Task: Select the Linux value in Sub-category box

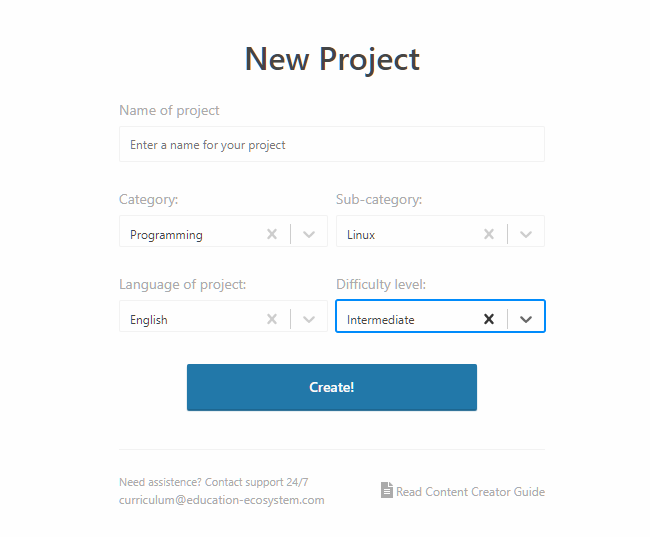Action: coord(361,235)
